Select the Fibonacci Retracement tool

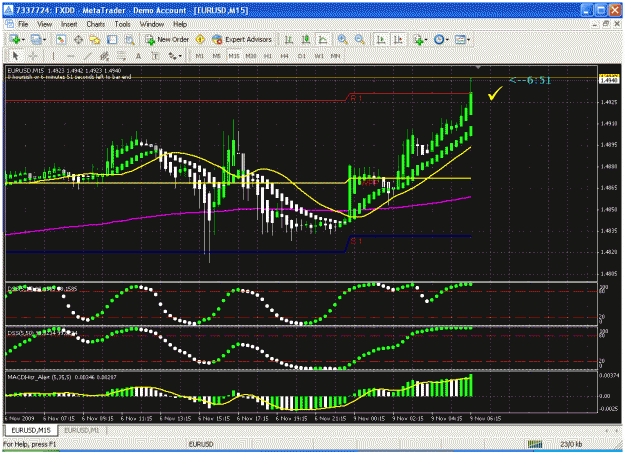121,56
